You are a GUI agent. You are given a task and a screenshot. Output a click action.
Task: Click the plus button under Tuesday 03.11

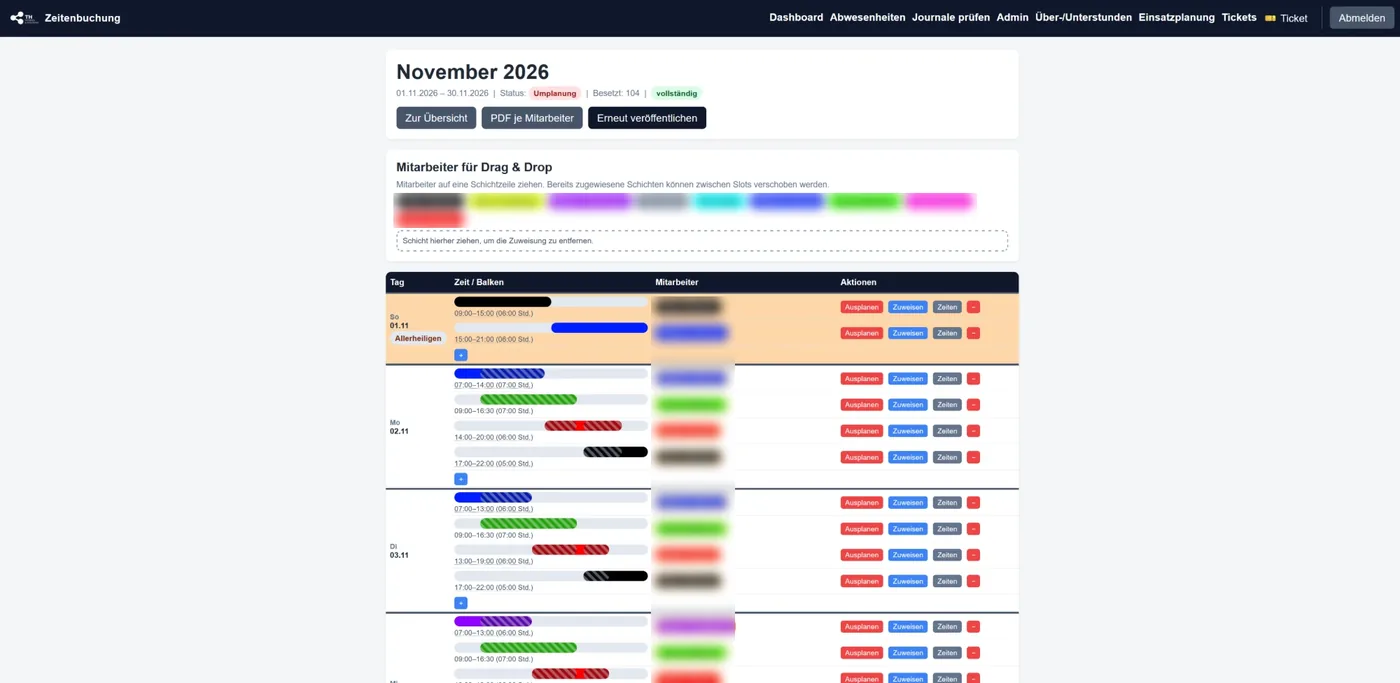[461, 603]
